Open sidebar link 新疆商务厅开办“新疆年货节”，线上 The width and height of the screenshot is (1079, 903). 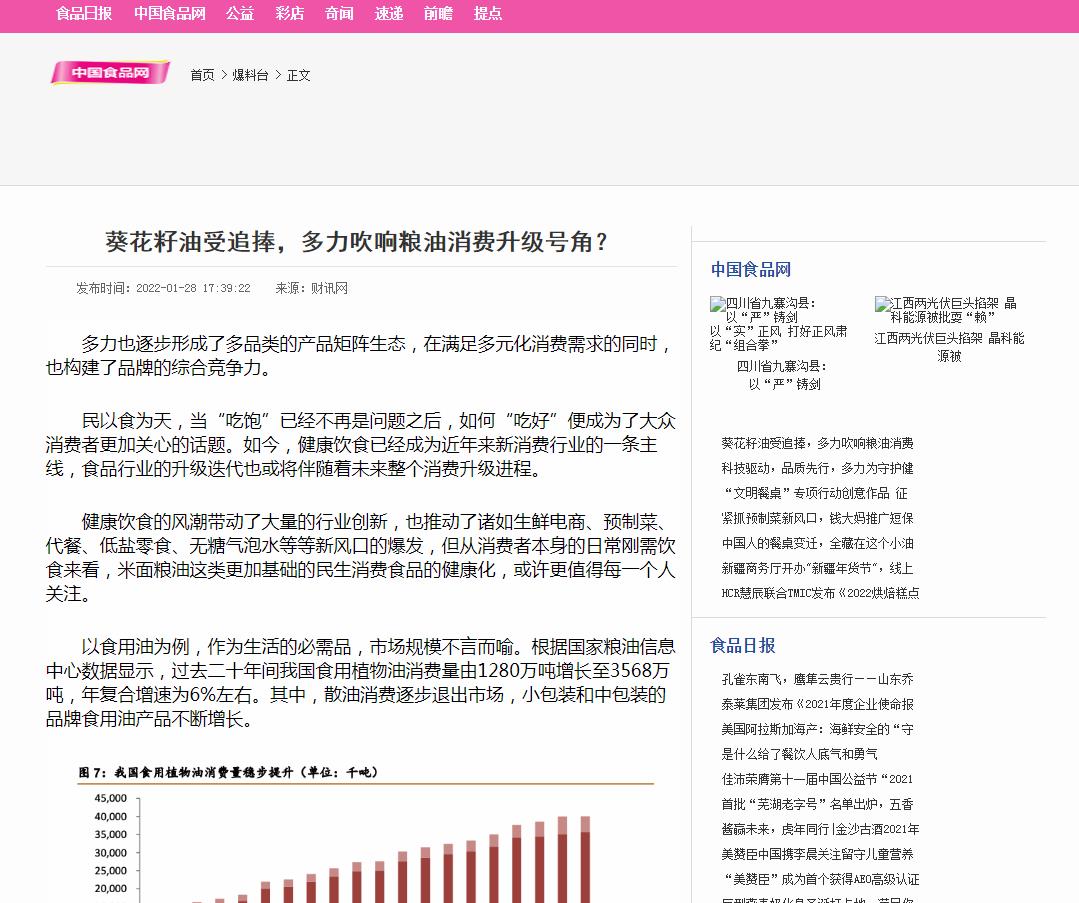(x=817, y=568)
